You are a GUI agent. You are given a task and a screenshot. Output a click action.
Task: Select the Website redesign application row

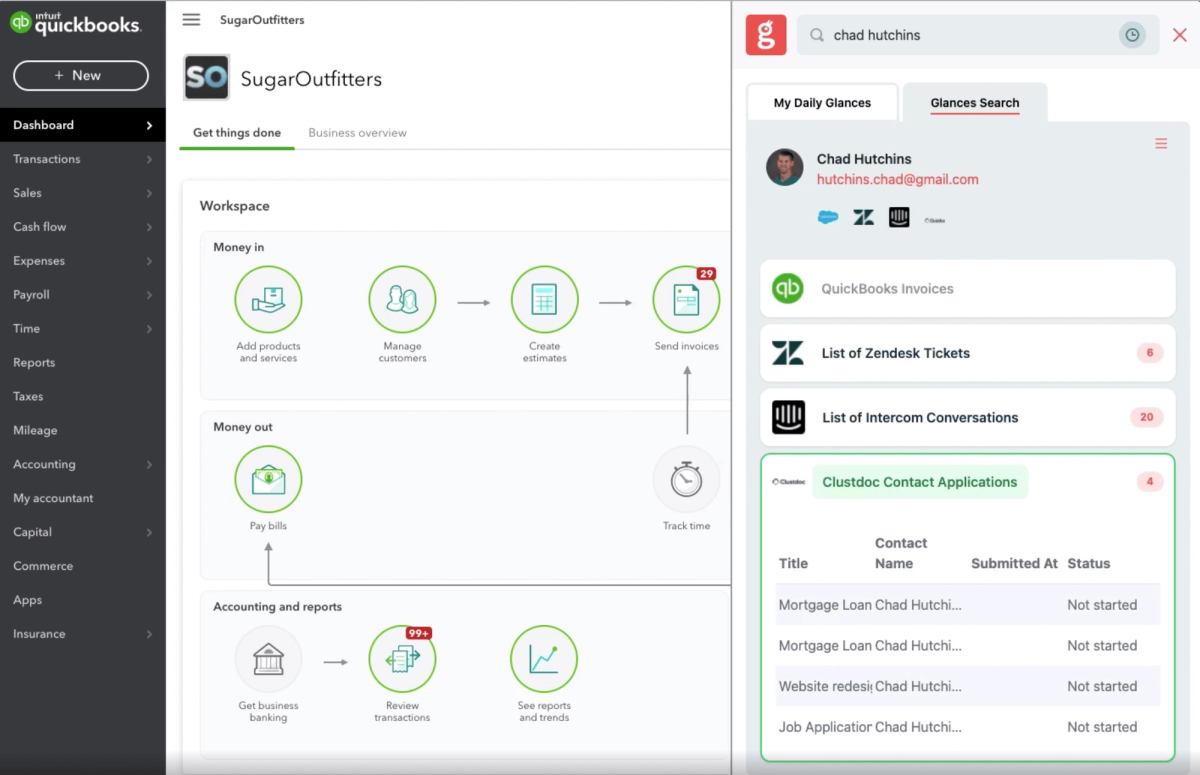tap(968, 686)
